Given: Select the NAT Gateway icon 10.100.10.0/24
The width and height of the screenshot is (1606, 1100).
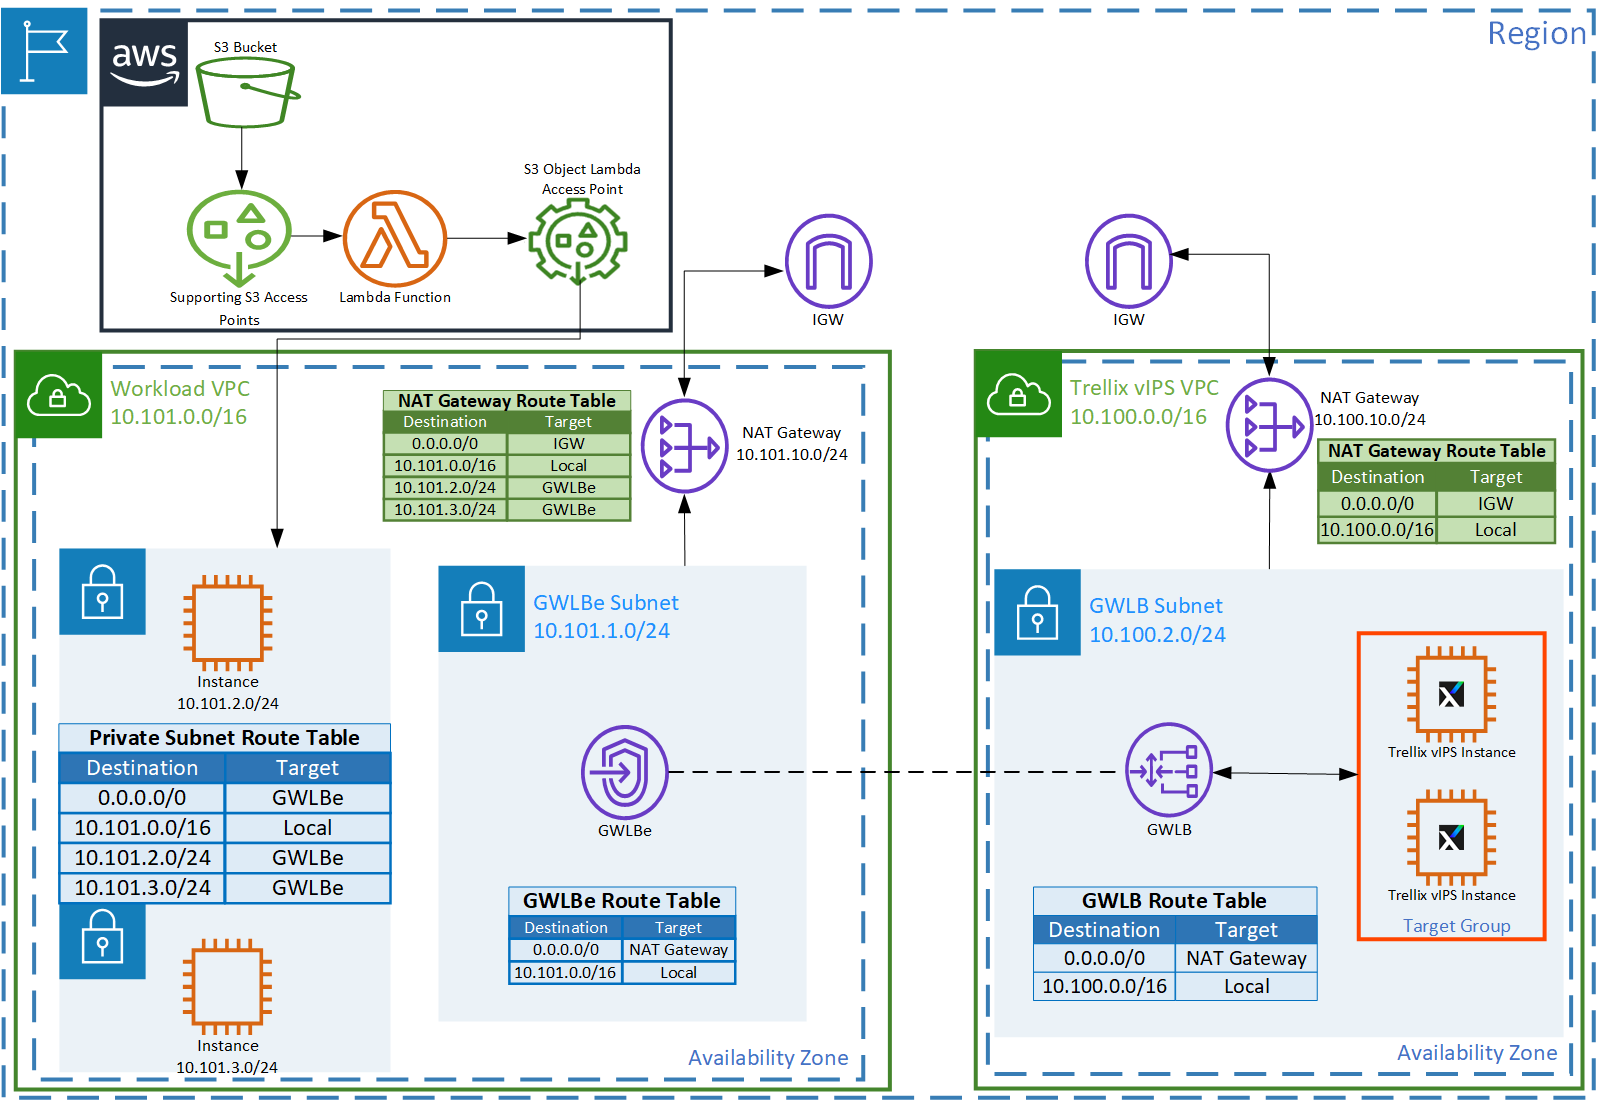Looking at the screenshot, I should tap(1270, 425).
